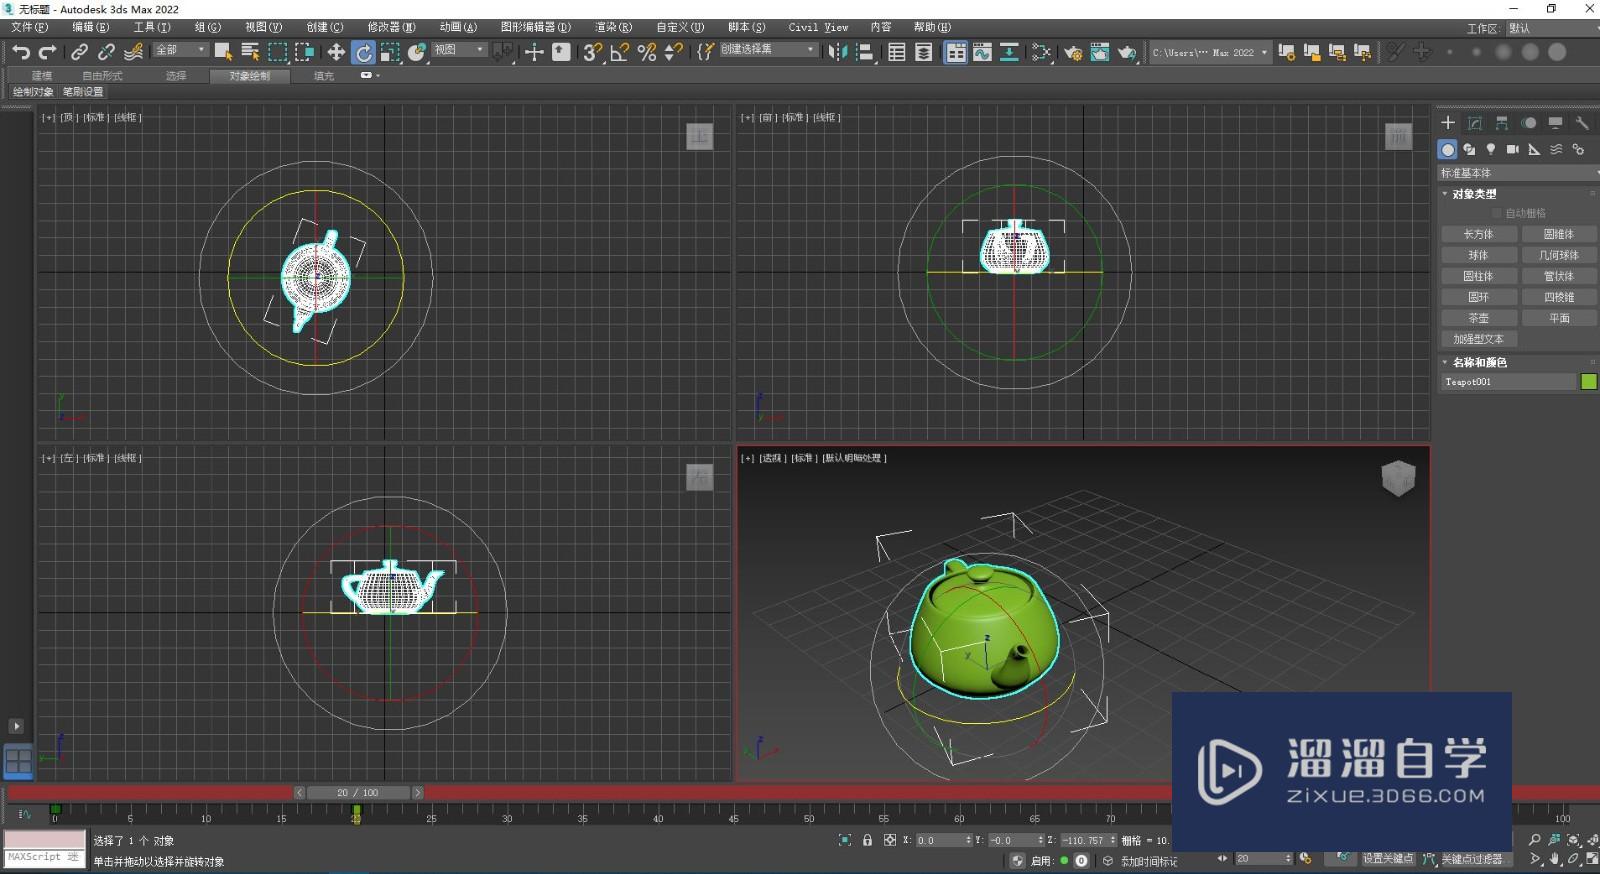1600x874 pixels.
Task: Open the 修改器(M) menu
Action: click(391, 27)
